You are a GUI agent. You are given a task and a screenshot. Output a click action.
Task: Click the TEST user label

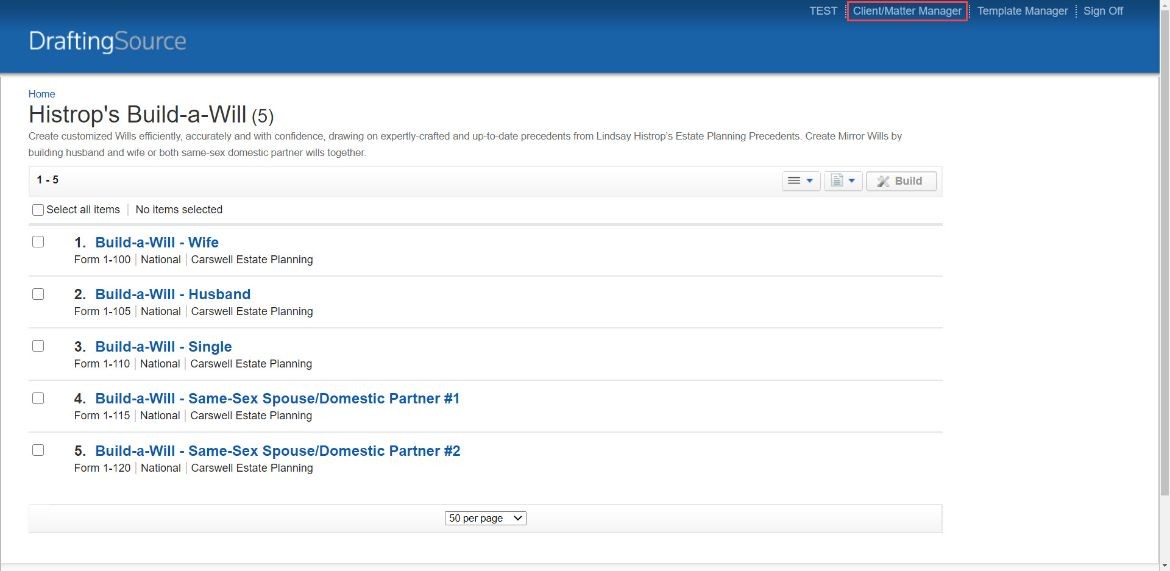tap(823, 11)
